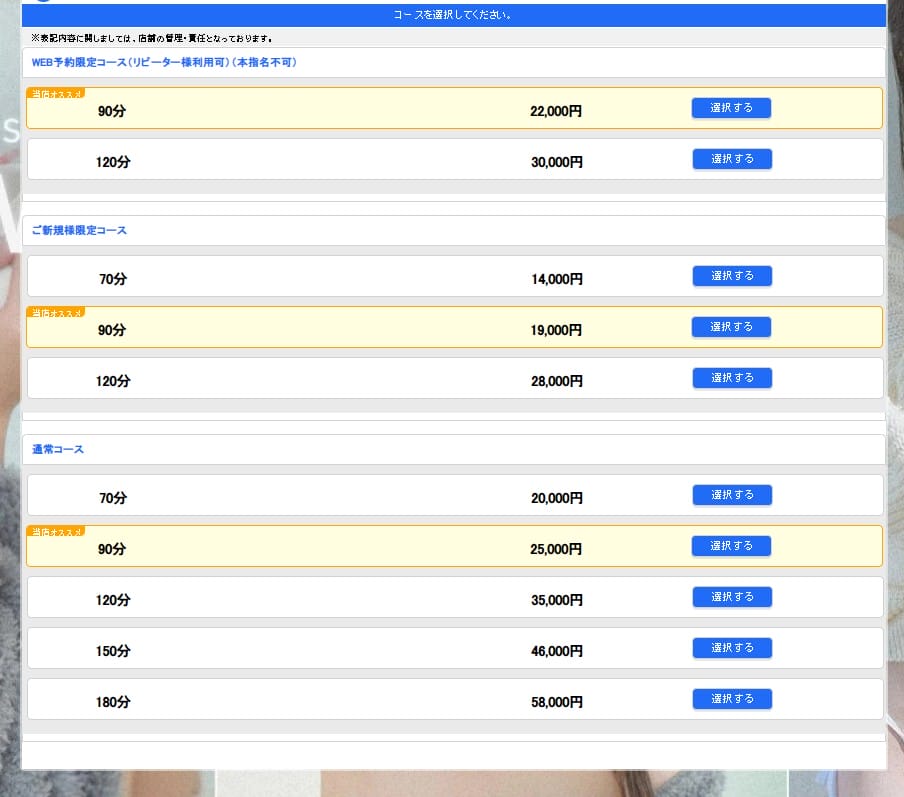Select the 120分 28,000円 course
This screenshot has width=904, height=797.
pyautogui.click(x=731, y=377)
